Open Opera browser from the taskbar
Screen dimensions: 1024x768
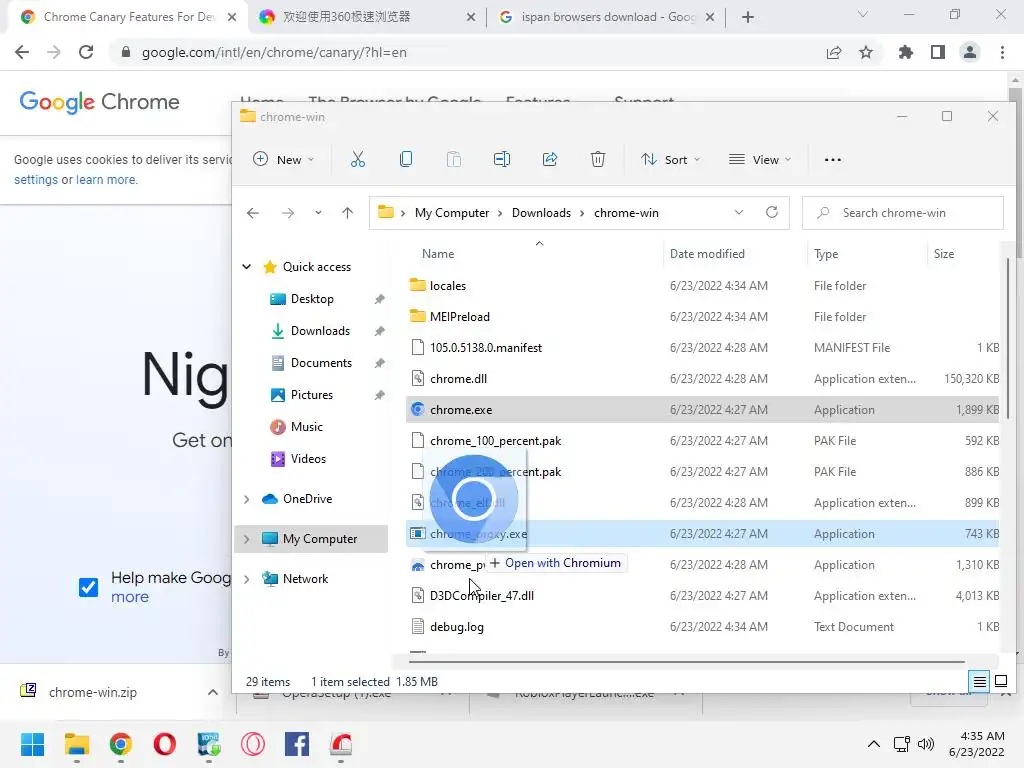tap(165, 744)
